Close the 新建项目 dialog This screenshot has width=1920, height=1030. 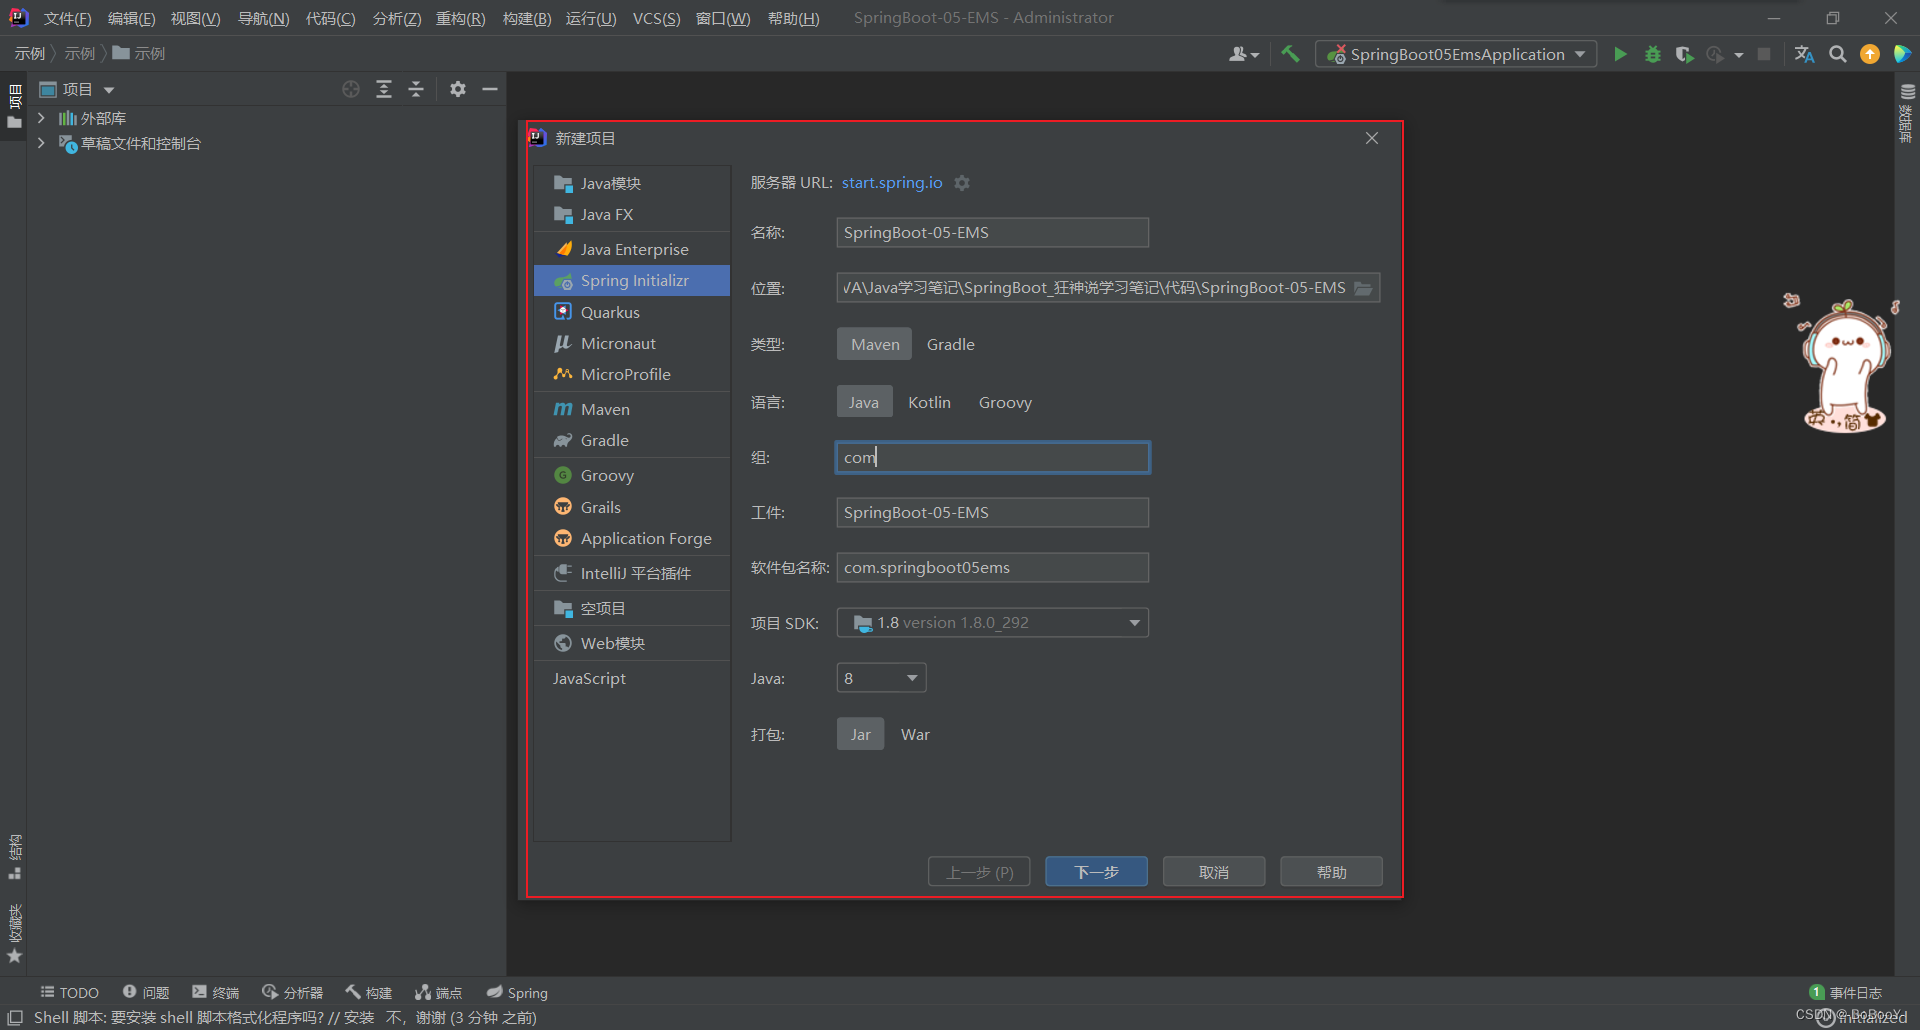[x=1372, y=138]
